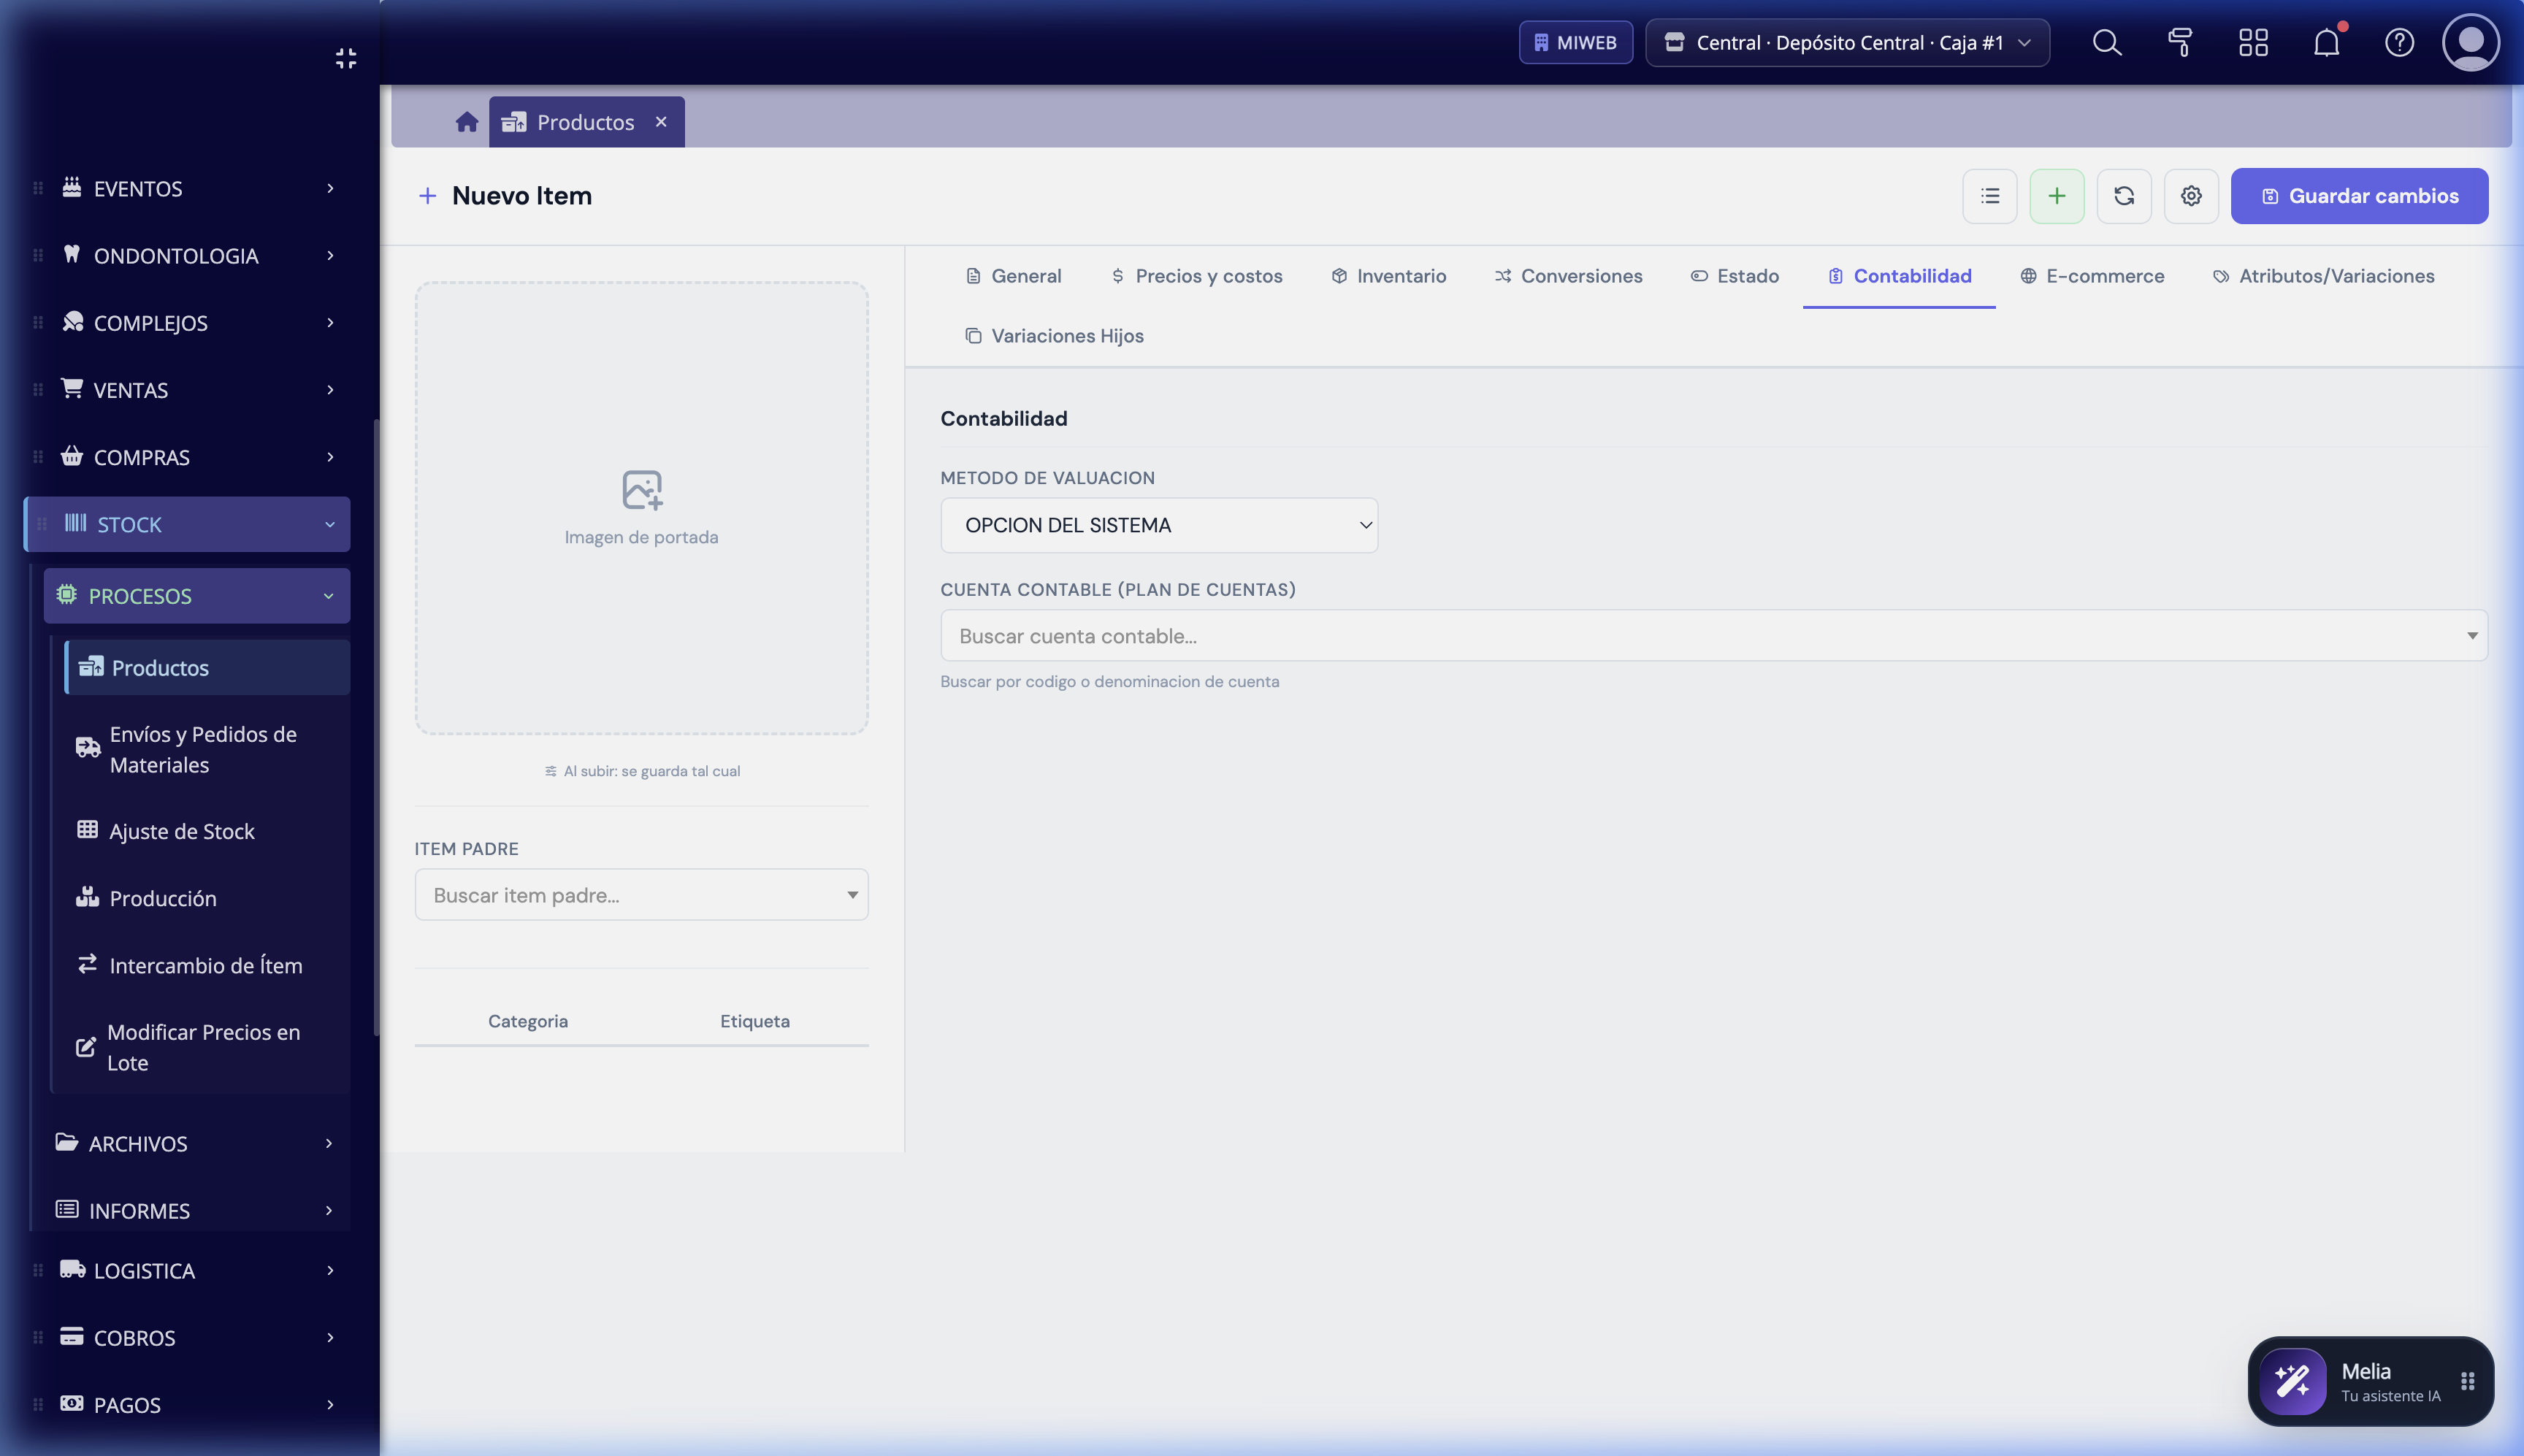Image resolution: width=2524 pixels, height=1456 pixels.
Task: Switch to the Inventario tab
Action: click(x=1389, y=276)
